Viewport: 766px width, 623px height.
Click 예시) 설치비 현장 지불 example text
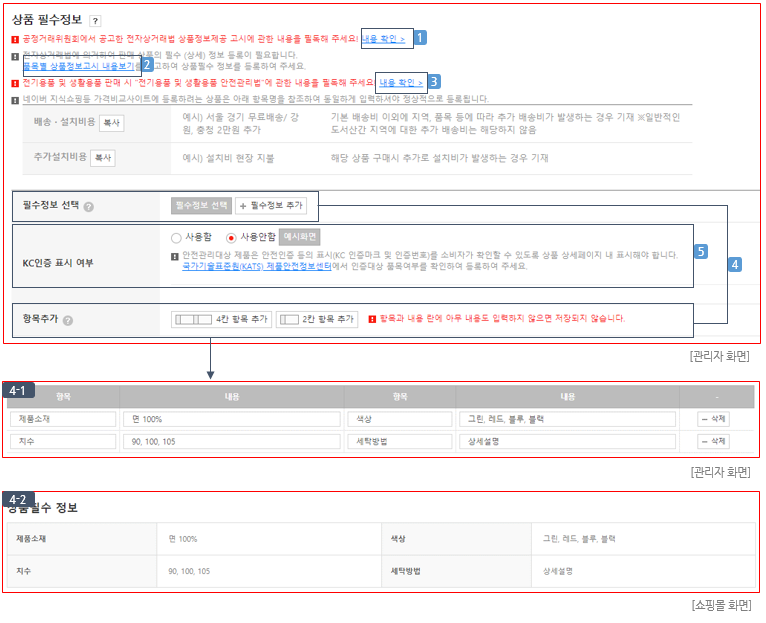click(x=228, y=158)
